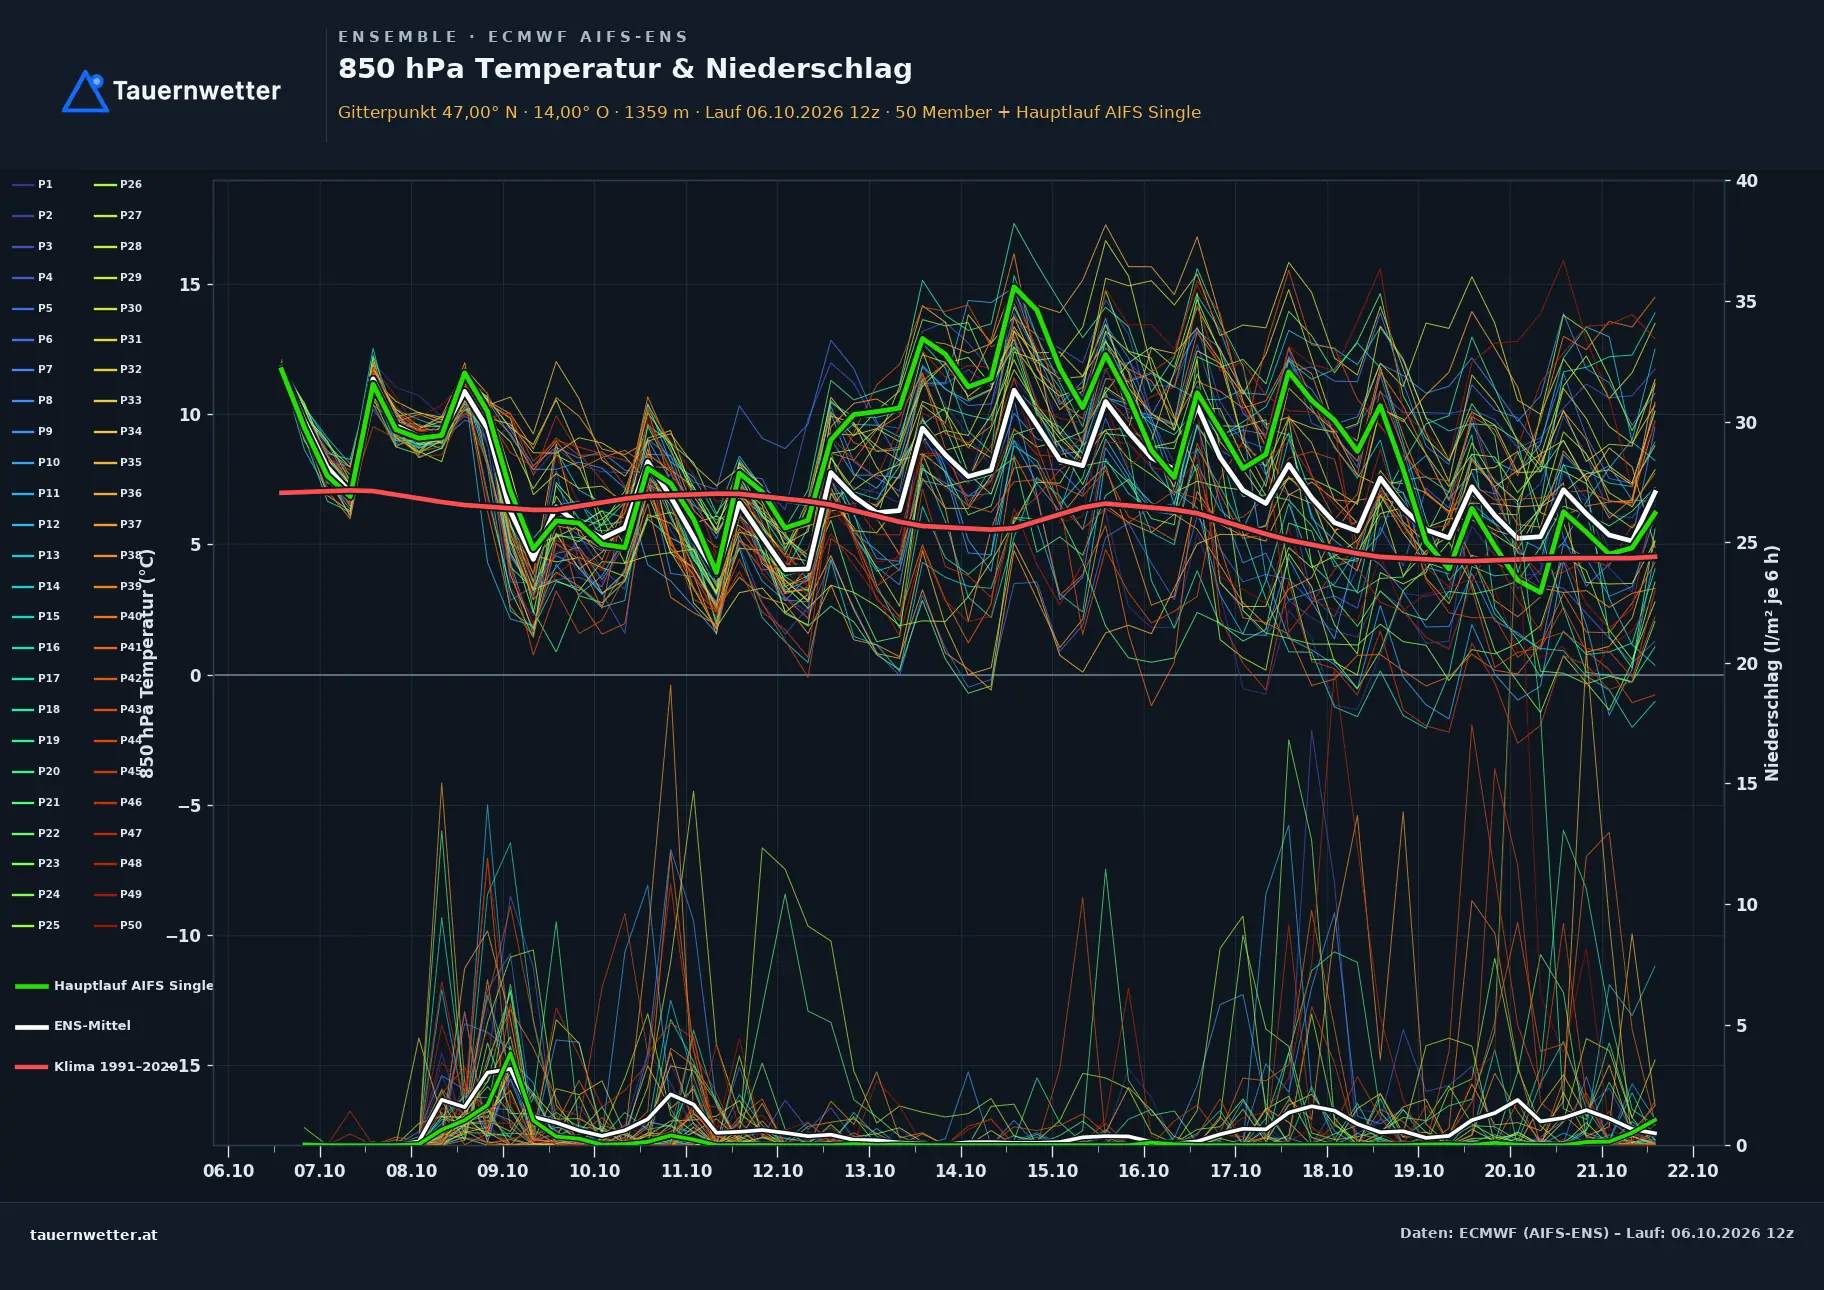Select the P34 legend entry
1824x1290 pixels.
118,431
